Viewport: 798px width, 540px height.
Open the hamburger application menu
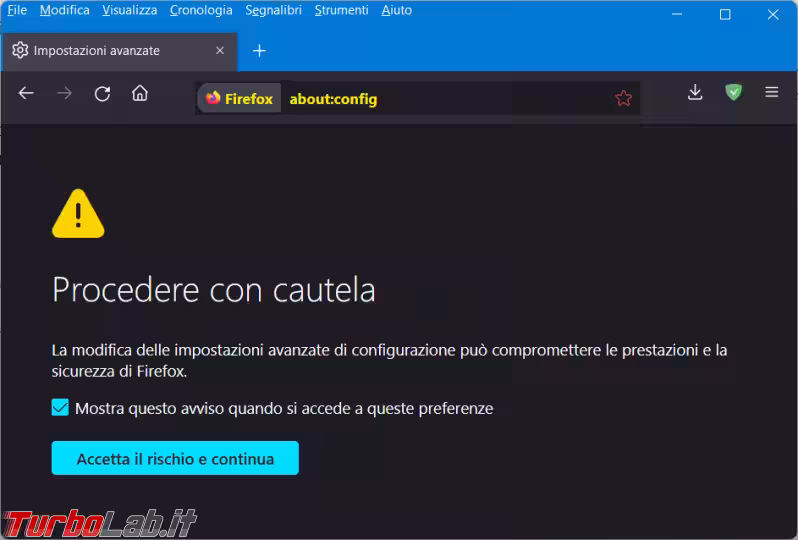click(772, 92)
